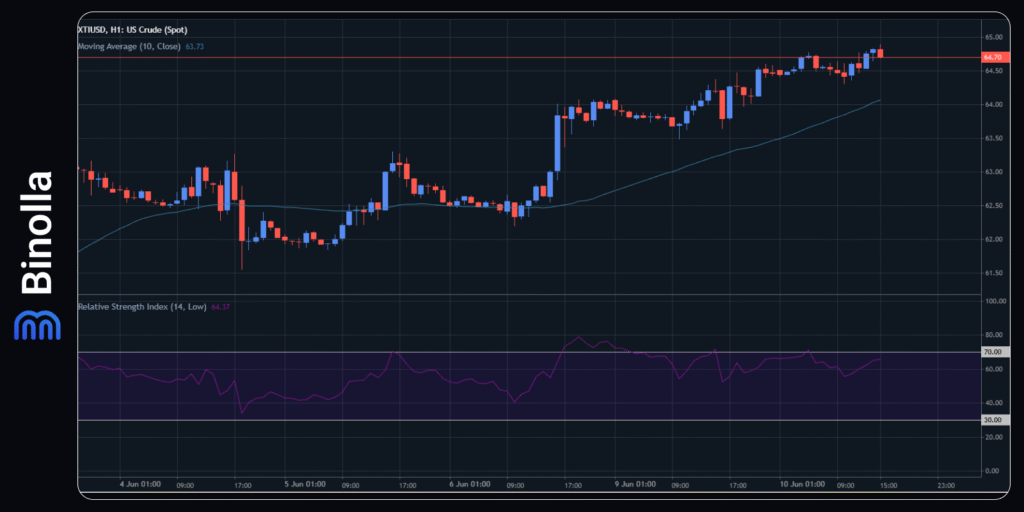Click the 65.00 price axis label
Screen dimensions: 1024x512
992,37
